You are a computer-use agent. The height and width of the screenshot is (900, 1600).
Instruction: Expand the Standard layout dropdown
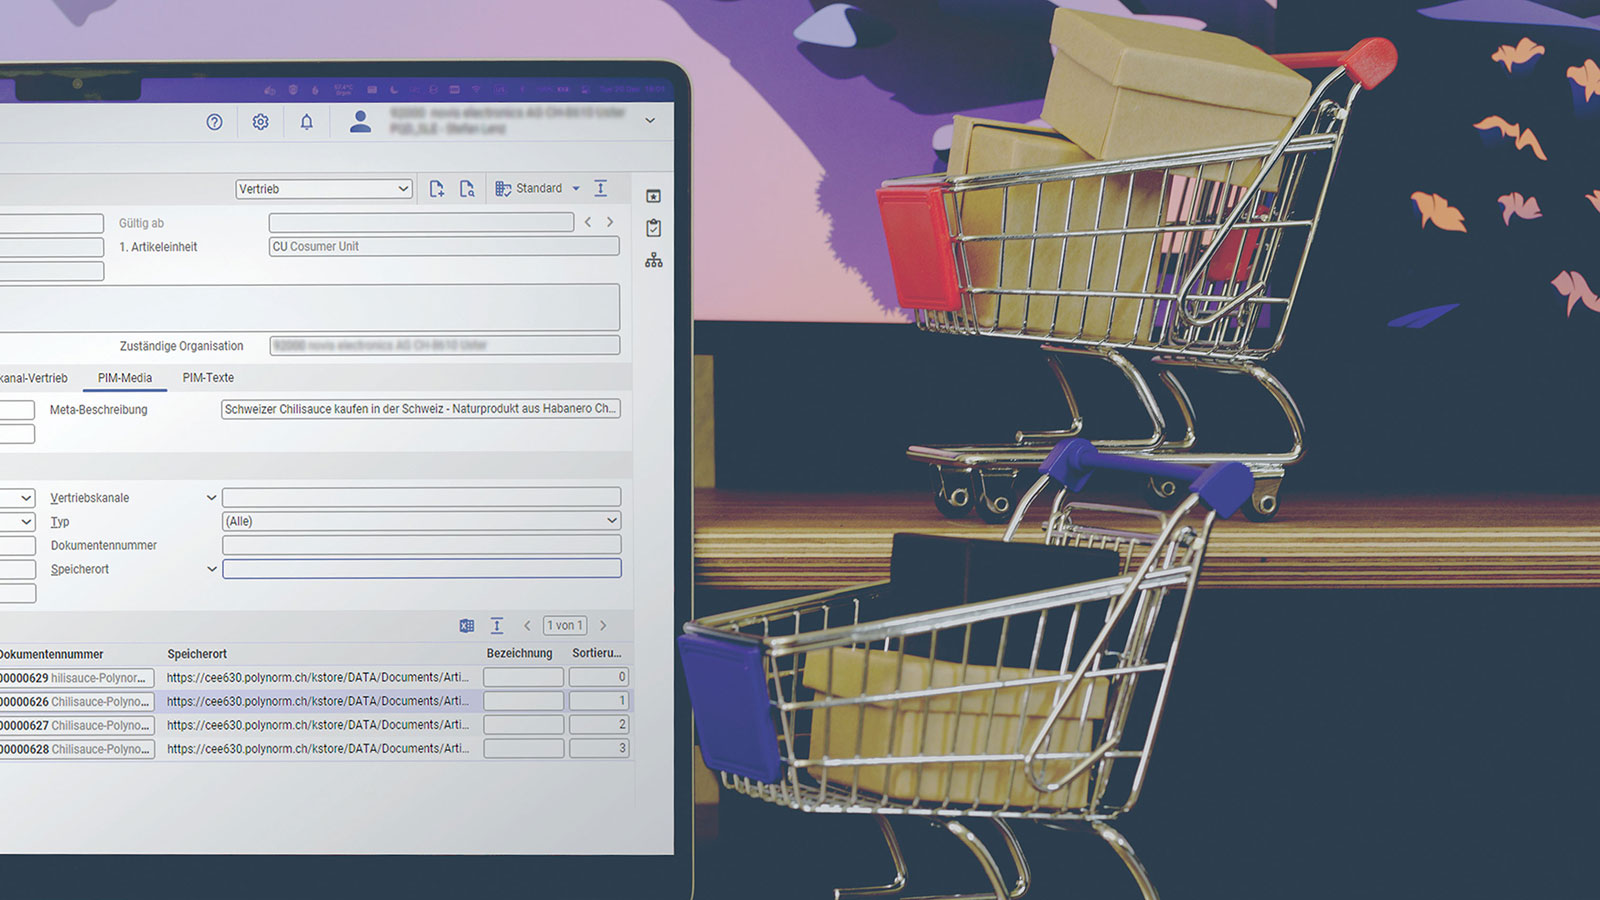coord(575,189)
